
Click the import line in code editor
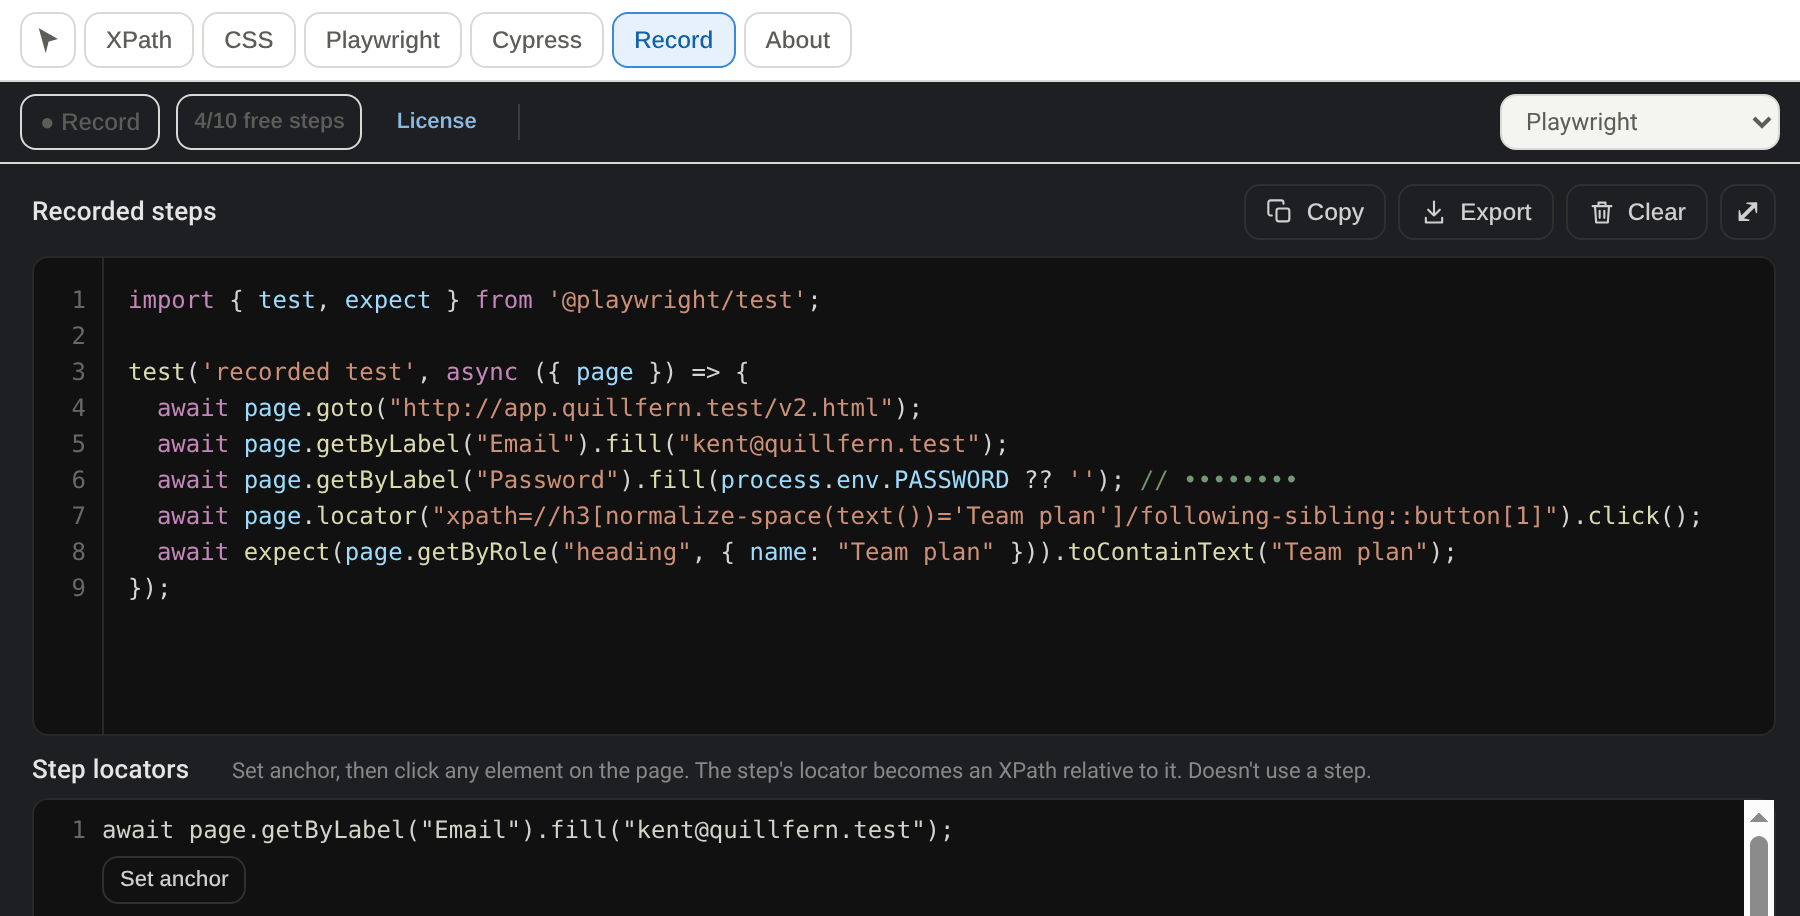click(474, 300)
